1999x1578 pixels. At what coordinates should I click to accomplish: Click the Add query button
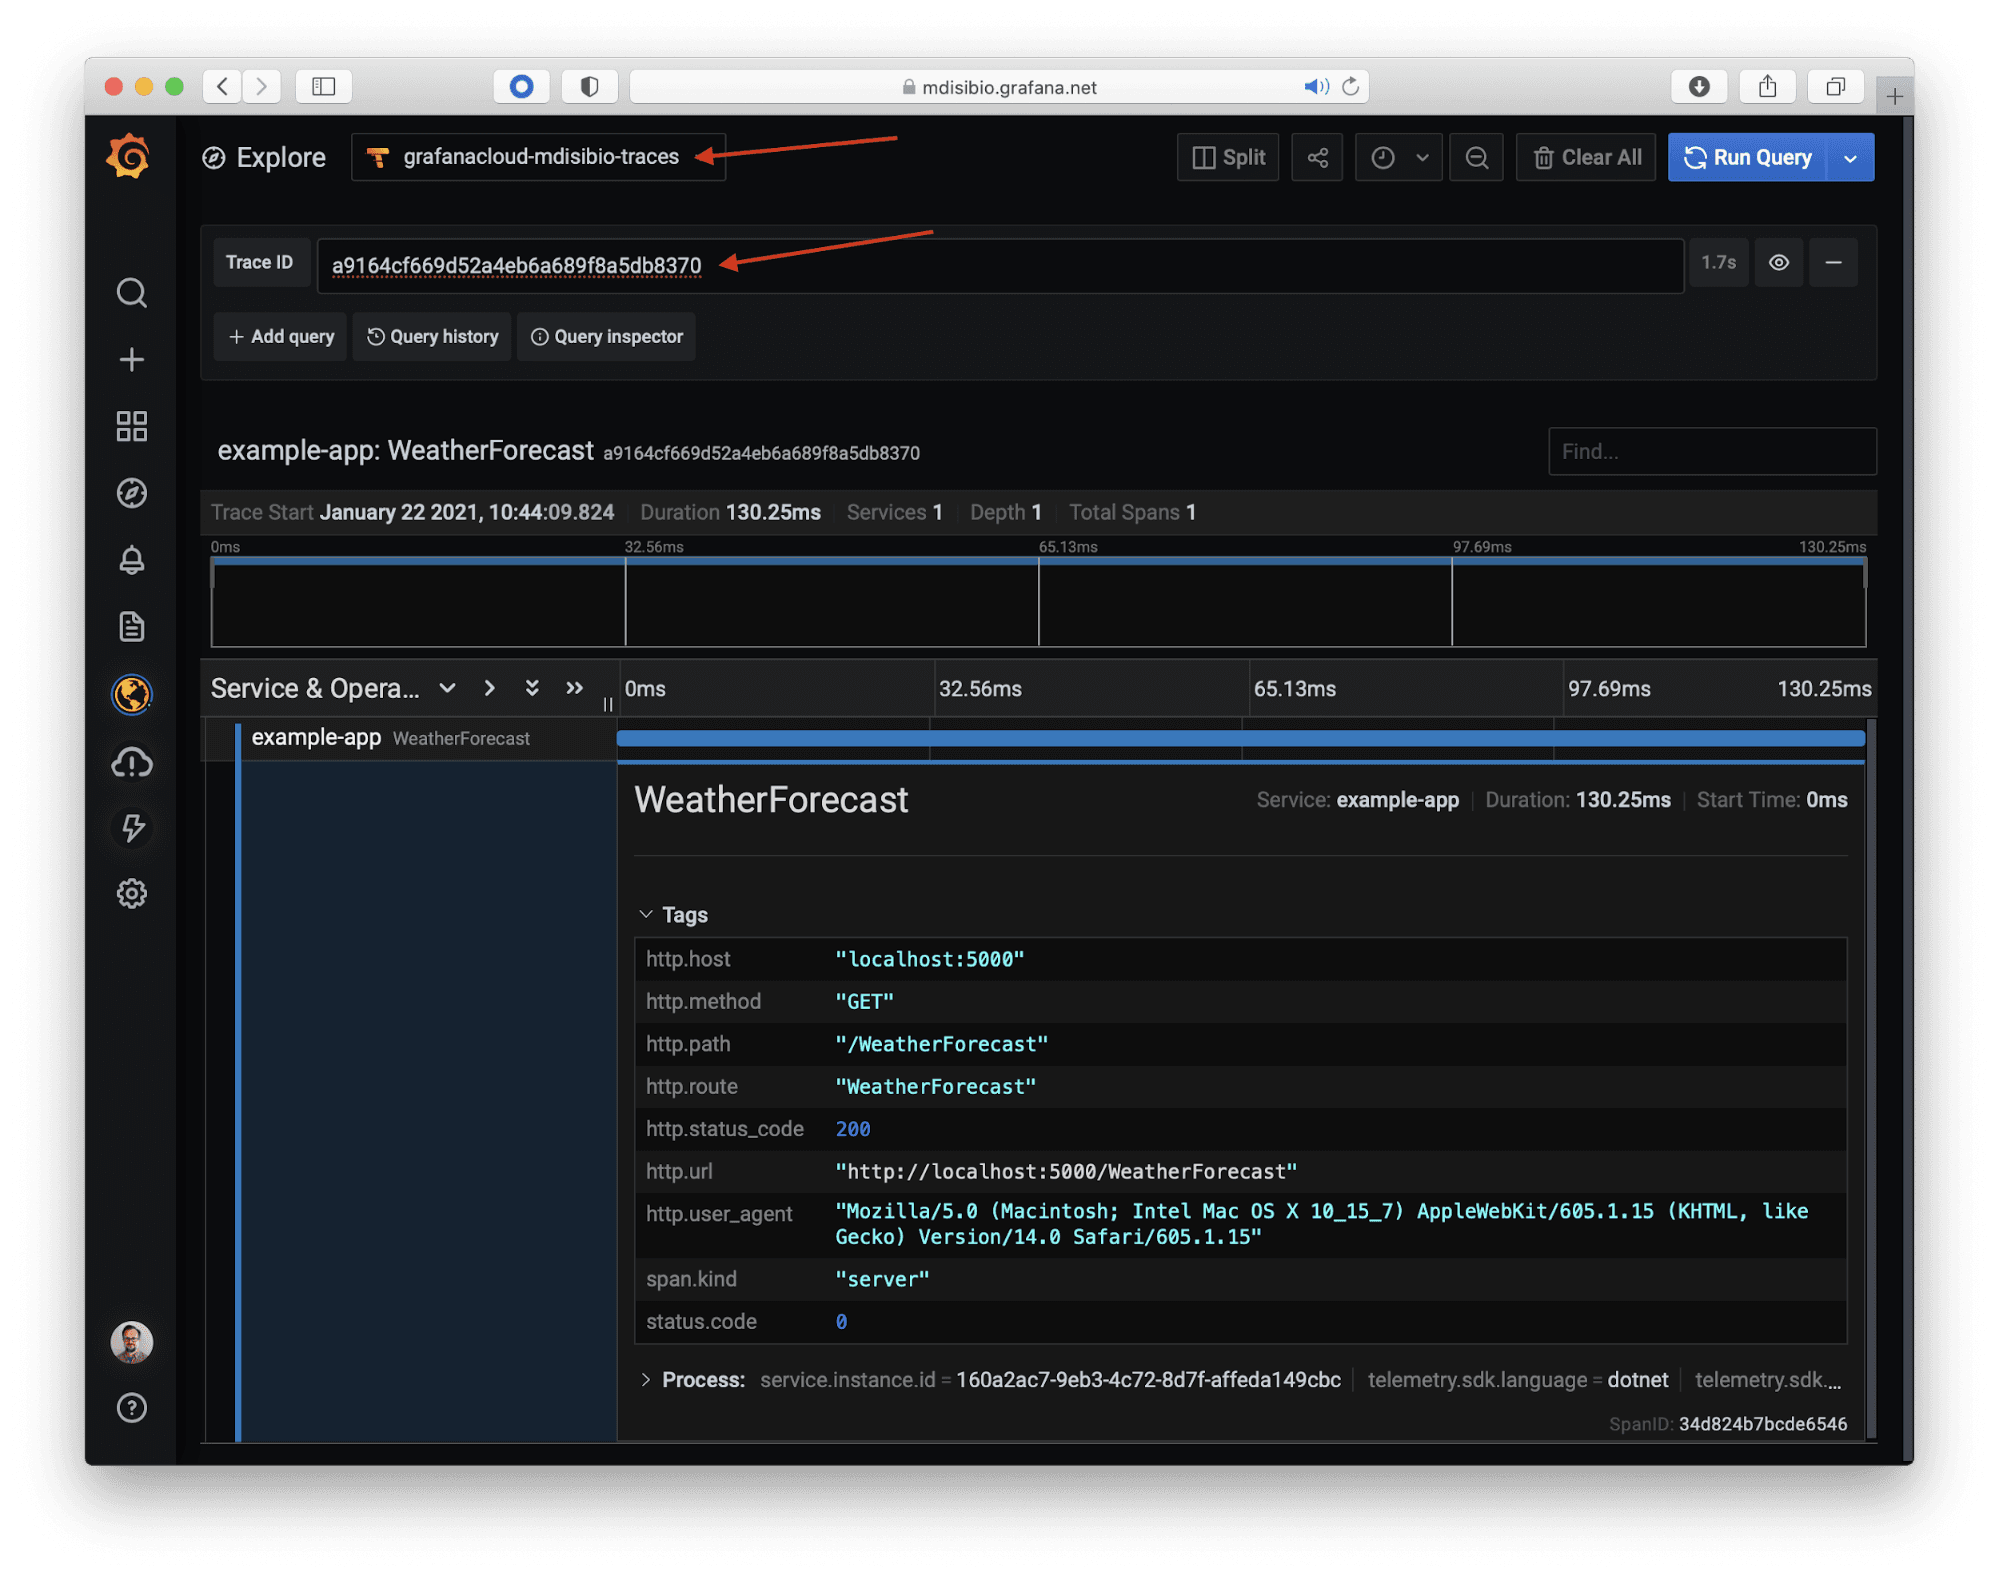click(281, 337)
